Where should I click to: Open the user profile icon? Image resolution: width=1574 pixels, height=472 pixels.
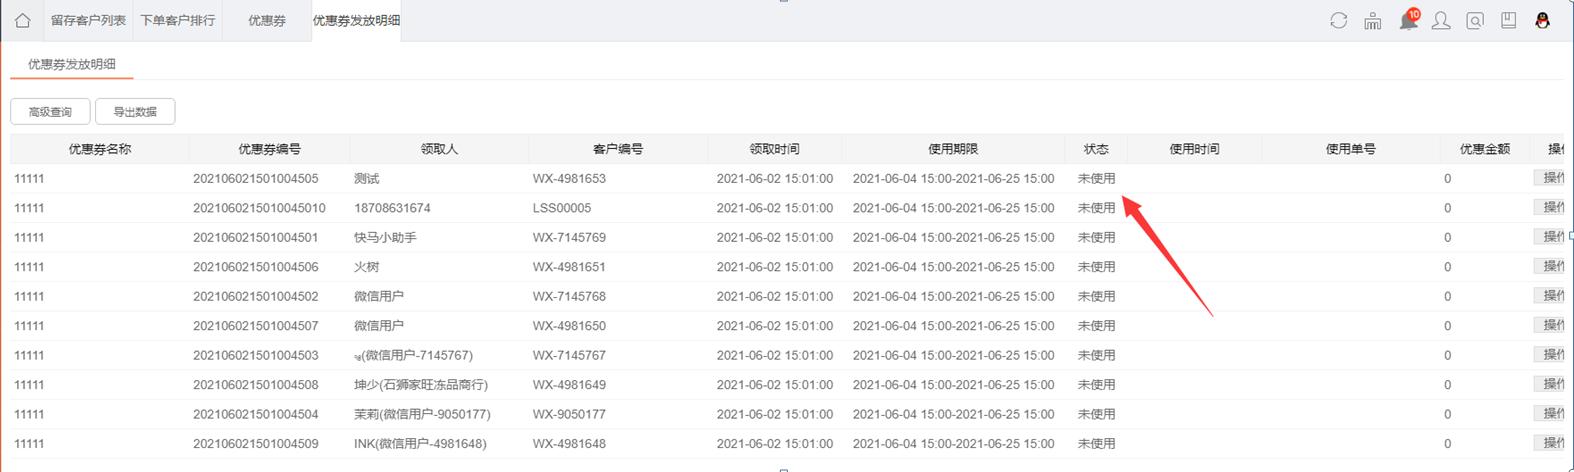tap(1441, 20)
